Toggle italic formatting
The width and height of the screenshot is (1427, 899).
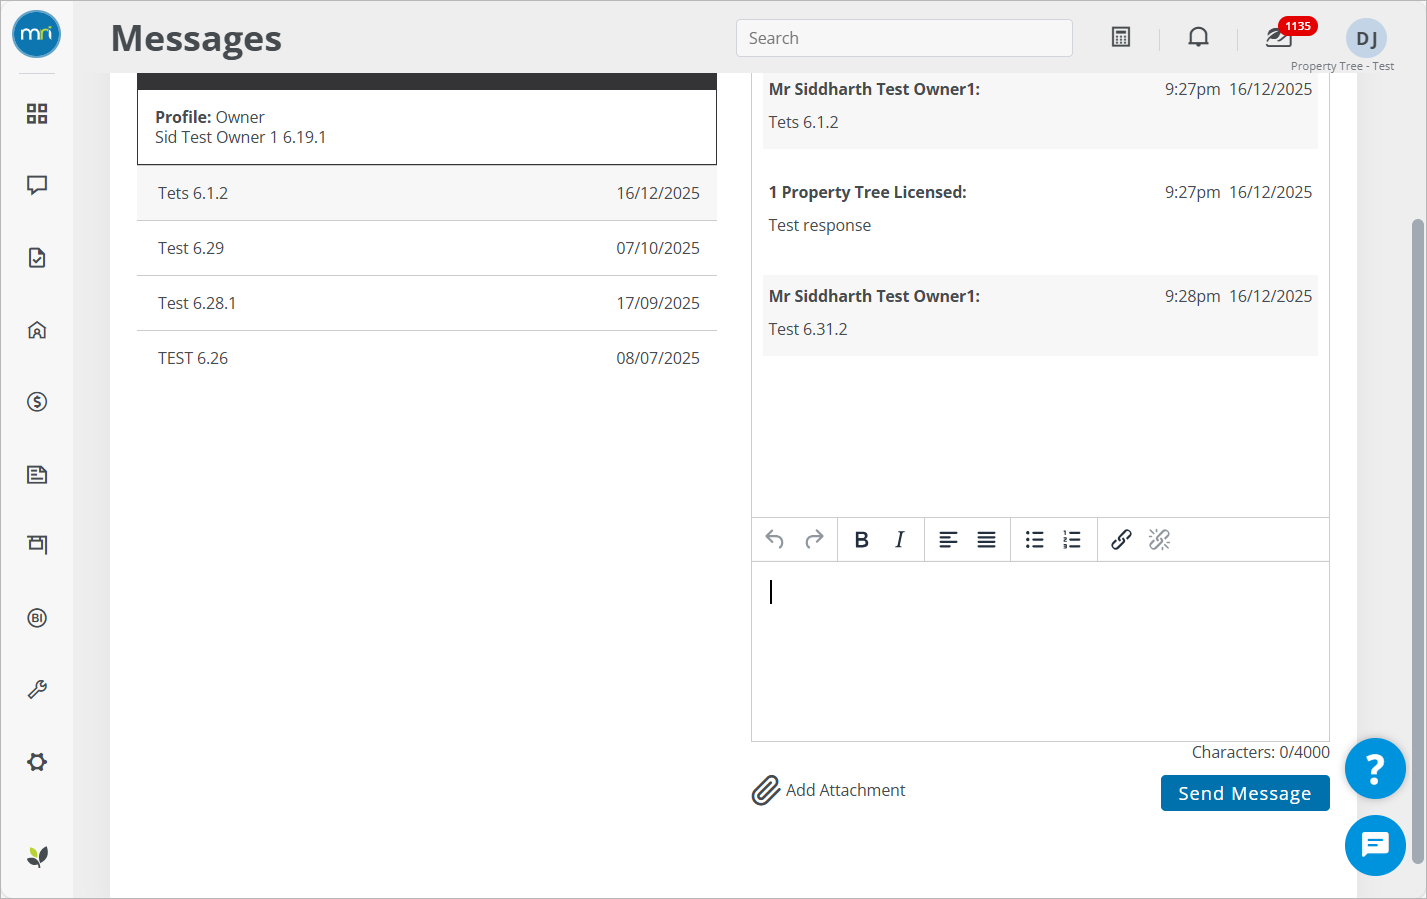900,540
